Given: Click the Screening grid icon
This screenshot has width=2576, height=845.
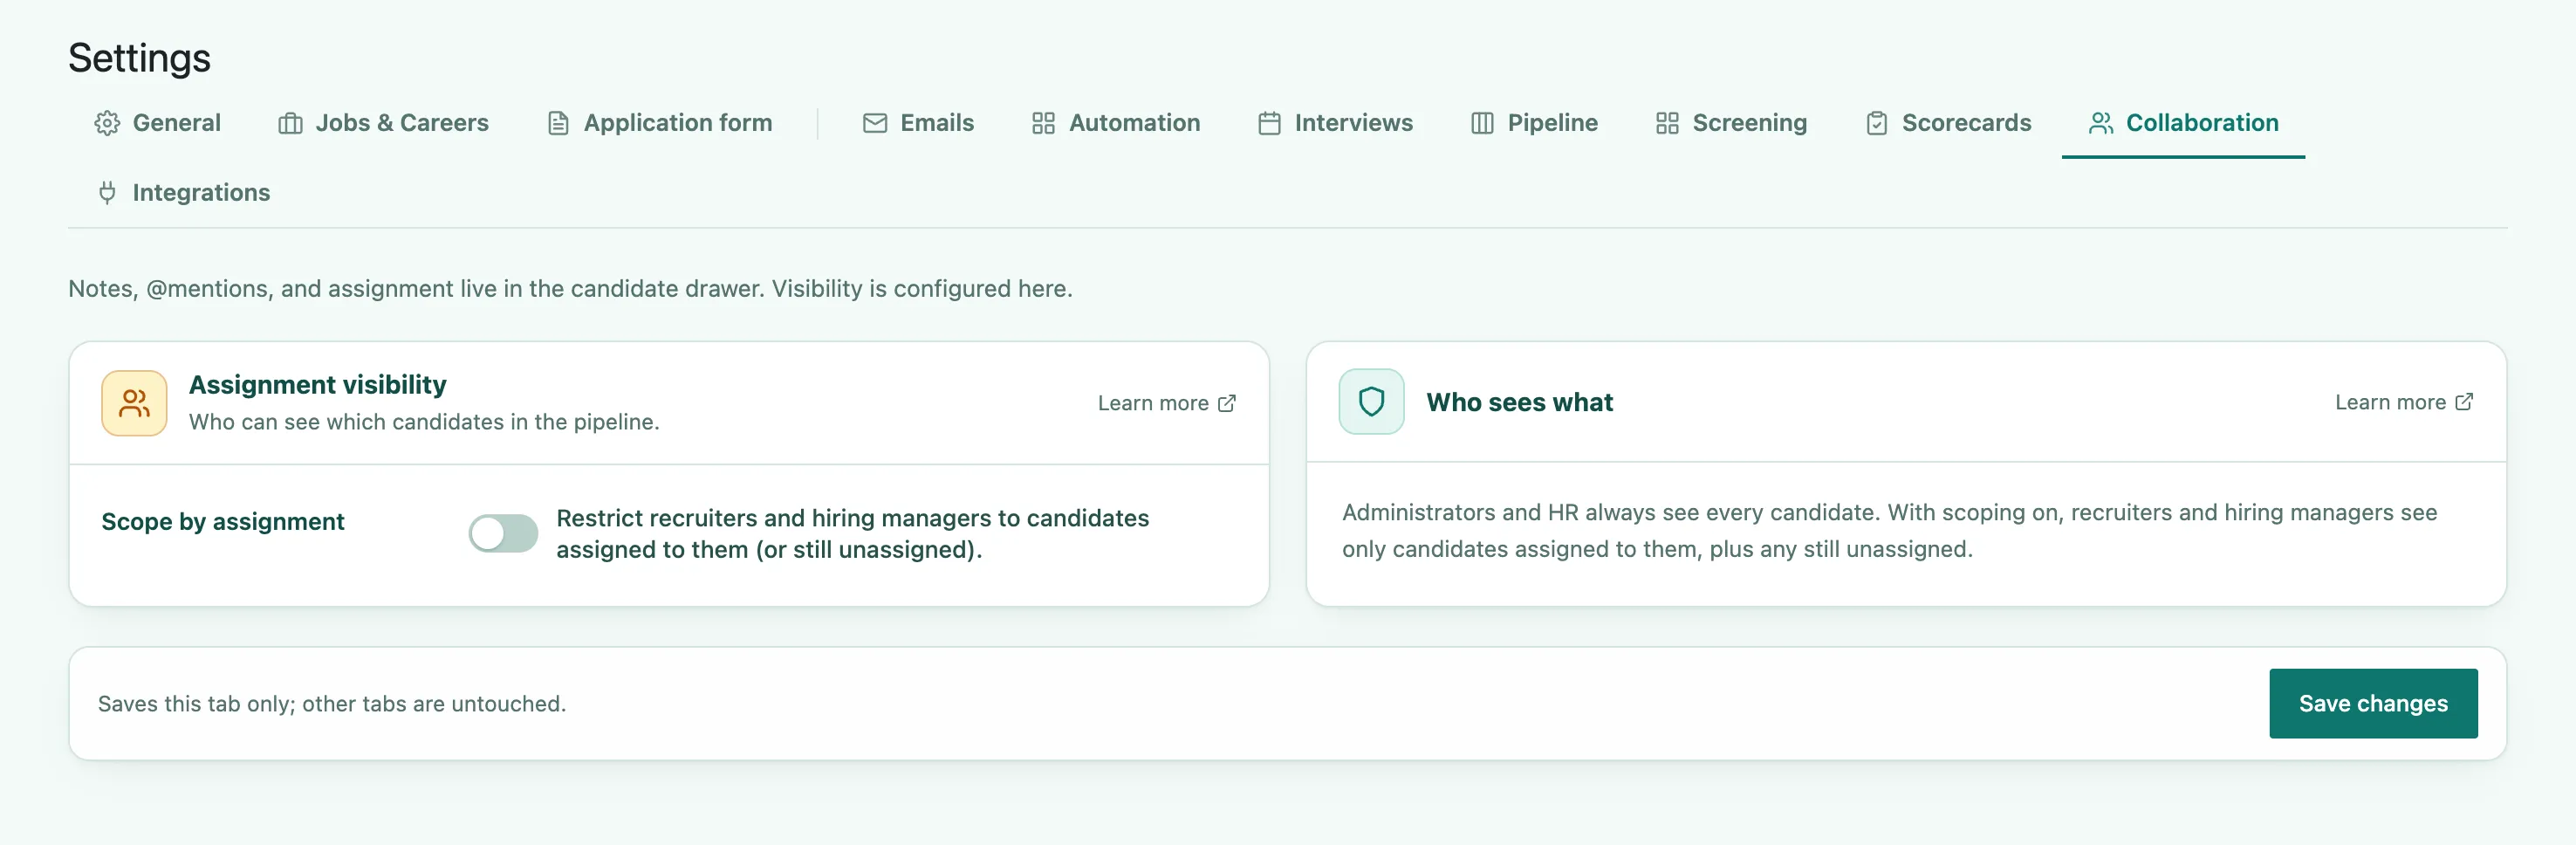Looking at the screenshot, I should click(1667, 123).
